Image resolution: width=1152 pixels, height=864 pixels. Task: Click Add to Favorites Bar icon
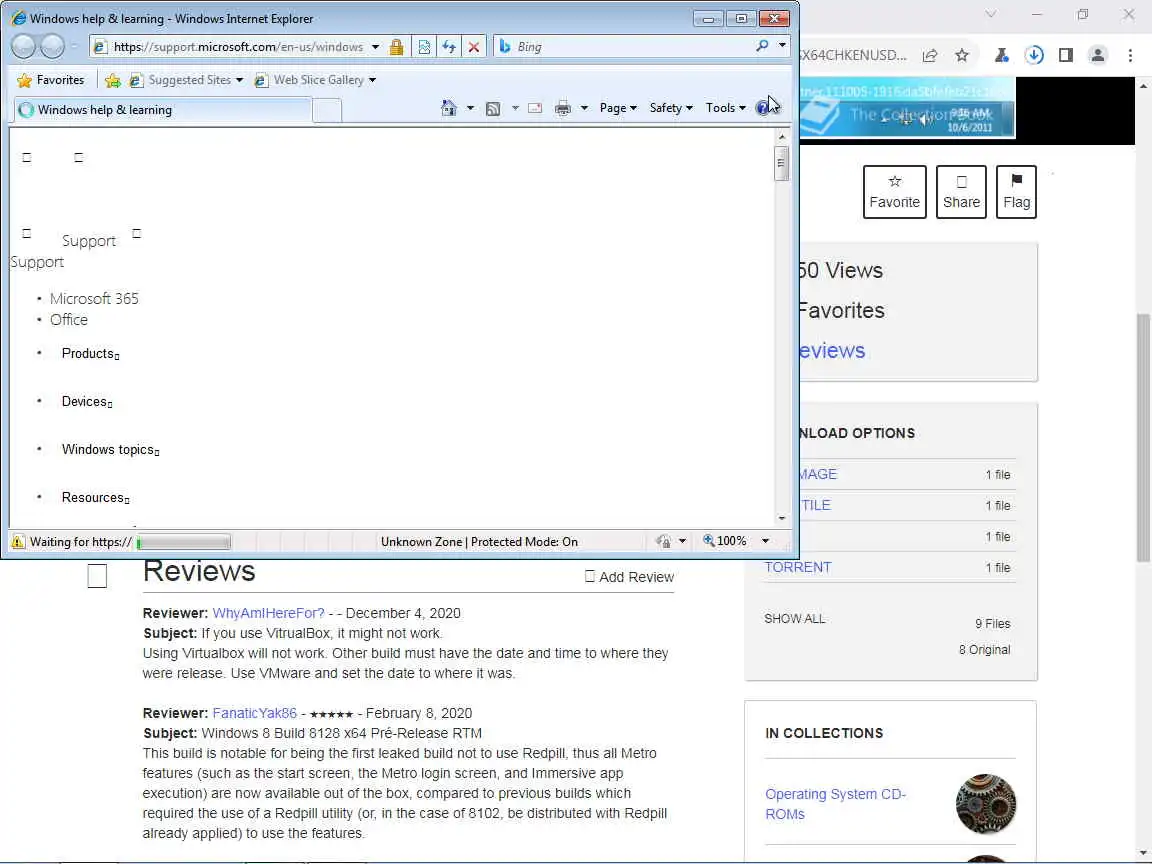coord(112,80)
